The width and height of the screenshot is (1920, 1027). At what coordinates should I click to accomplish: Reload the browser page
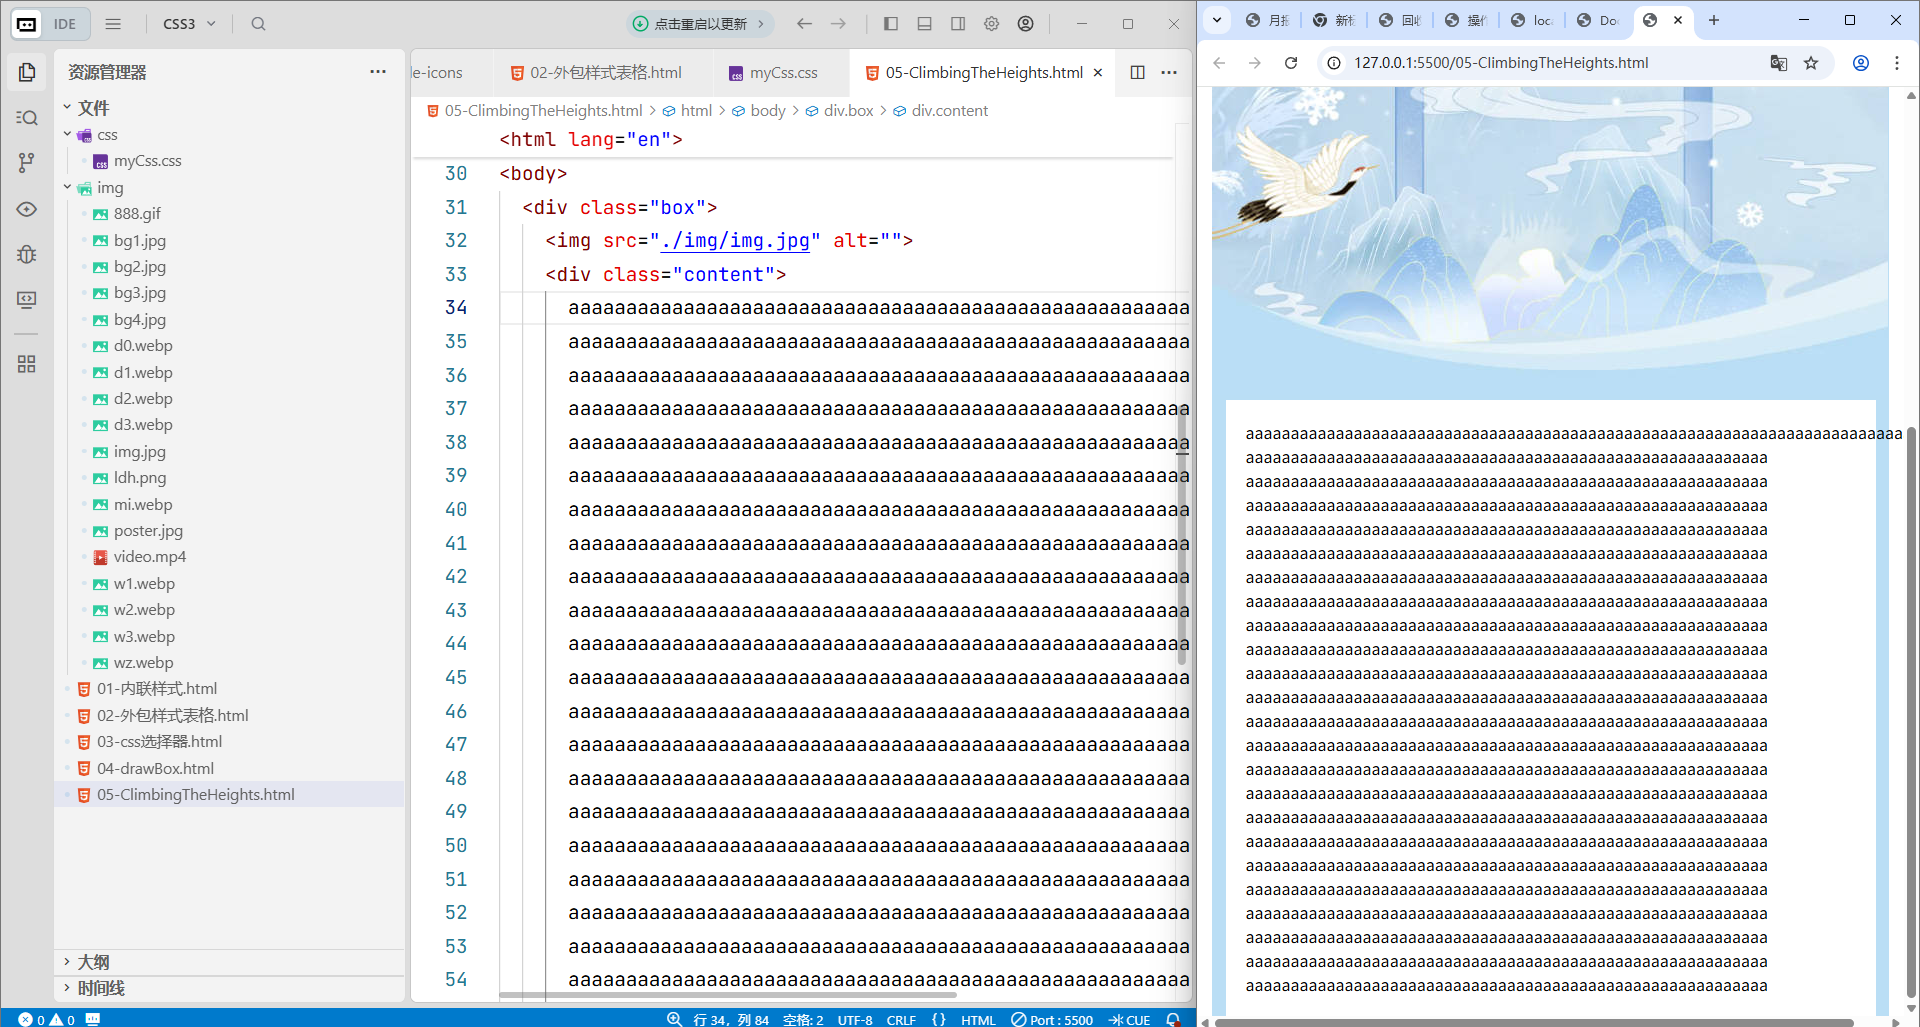(x=1291, y=63)
